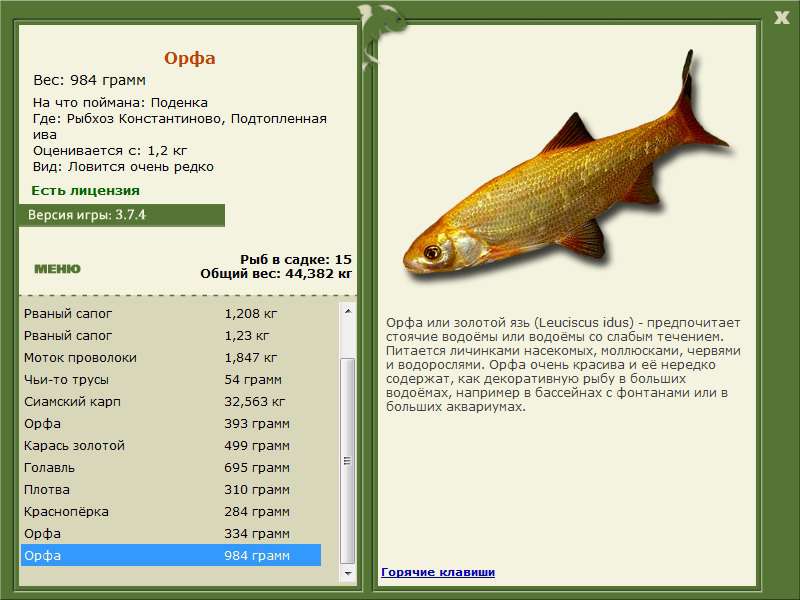Select the Краснопёрка entry

[x=170, y=512]
